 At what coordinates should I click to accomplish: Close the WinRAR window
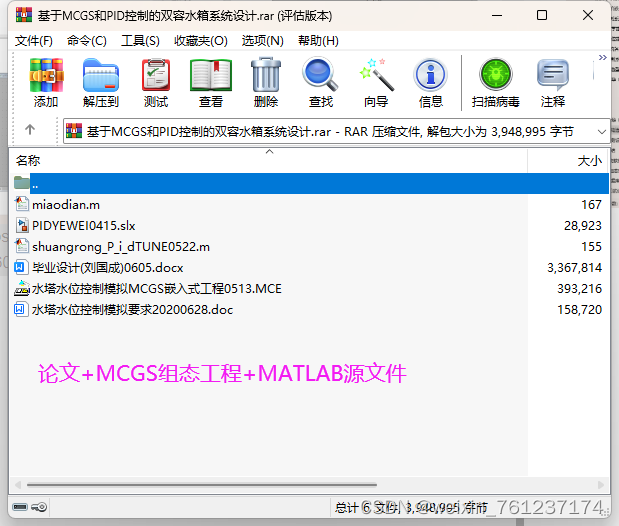(x=588, y=15)
